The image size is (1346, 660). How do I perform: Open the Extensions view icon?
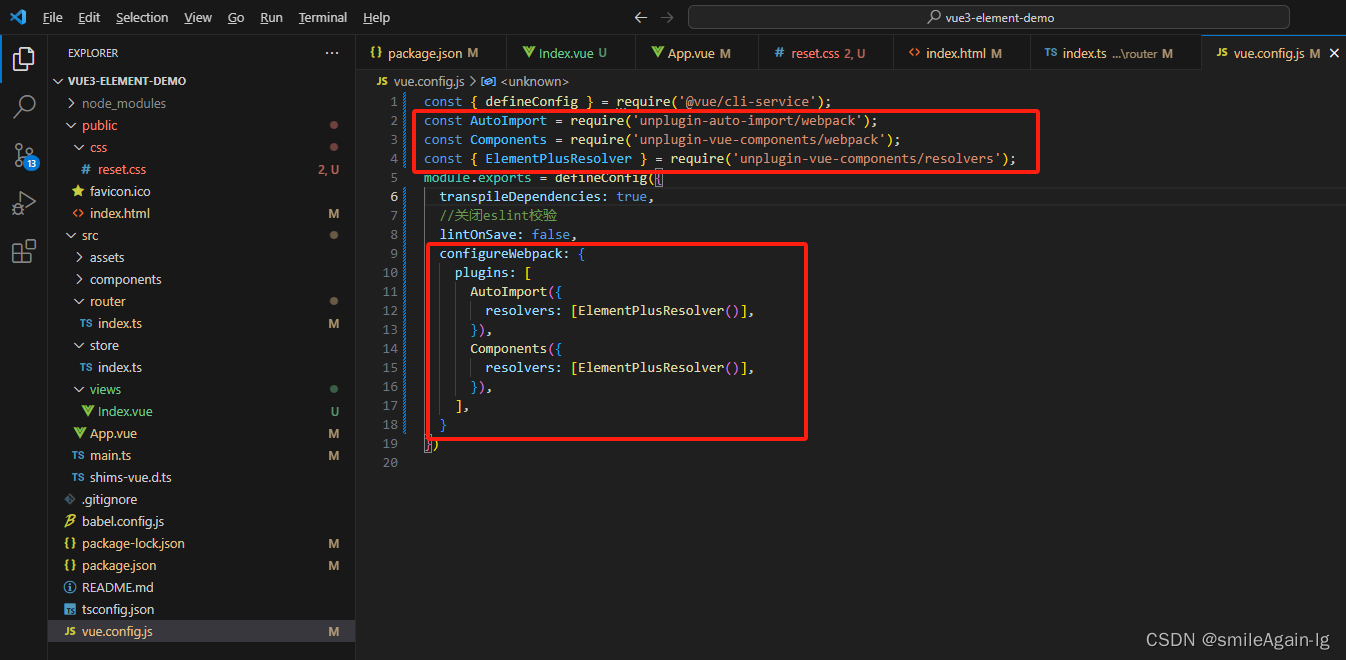click(x=23, y=252)
